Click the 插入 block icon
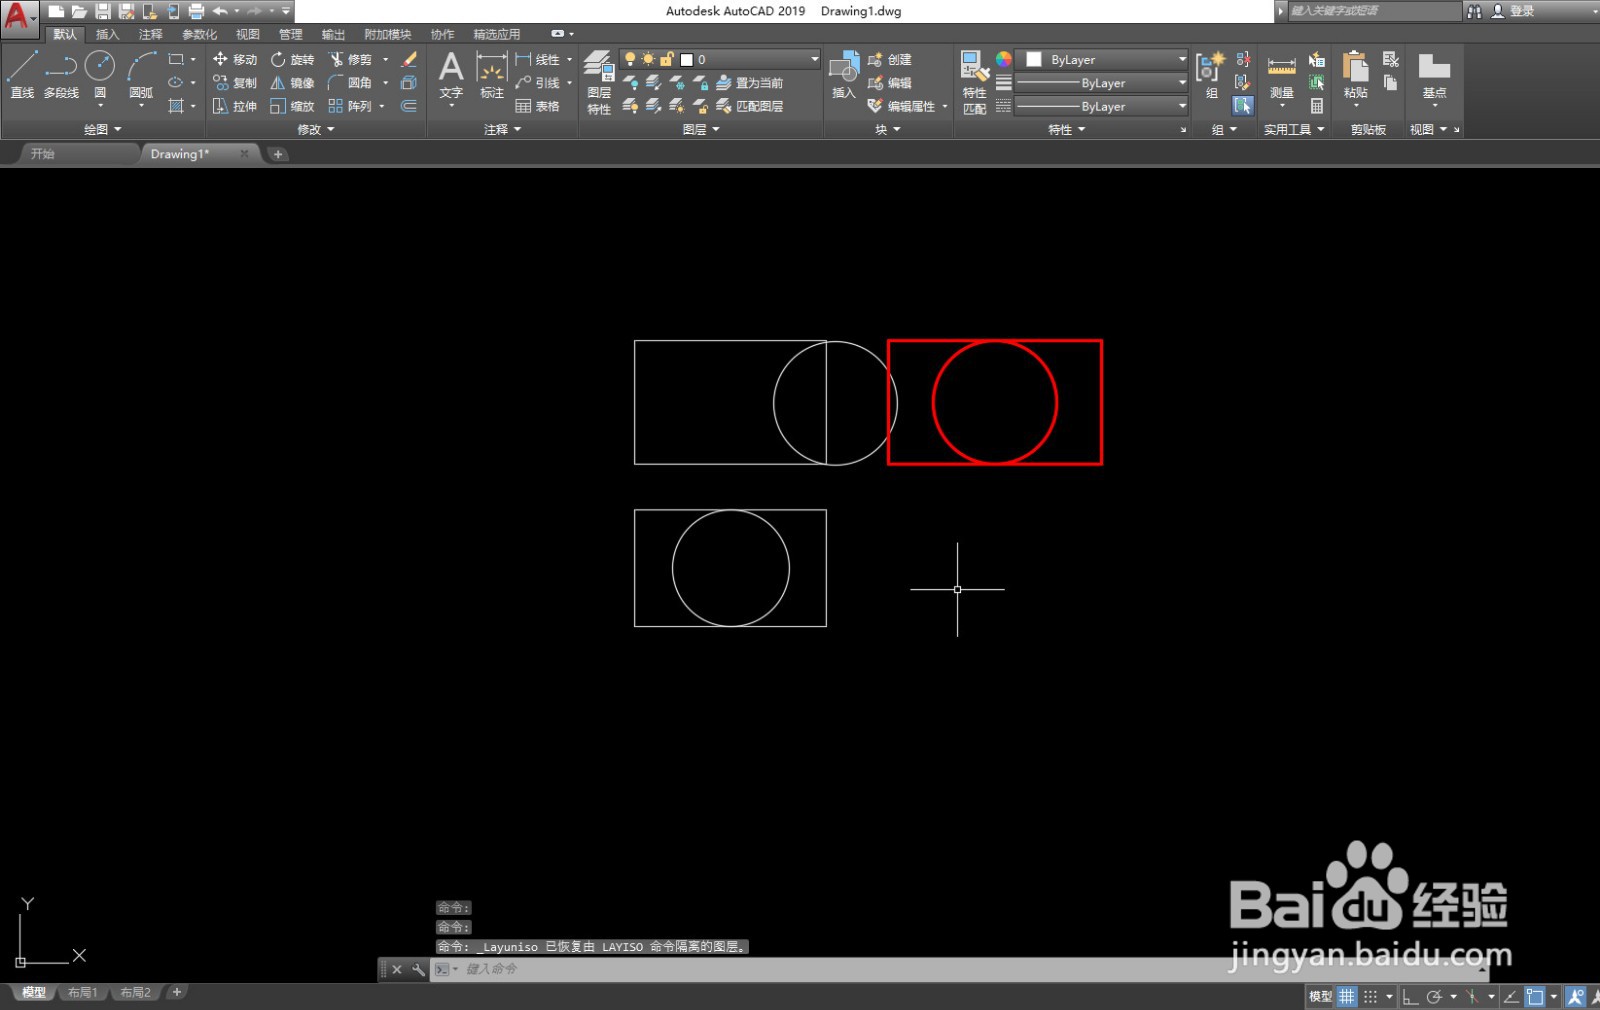 tap(844, 75)
